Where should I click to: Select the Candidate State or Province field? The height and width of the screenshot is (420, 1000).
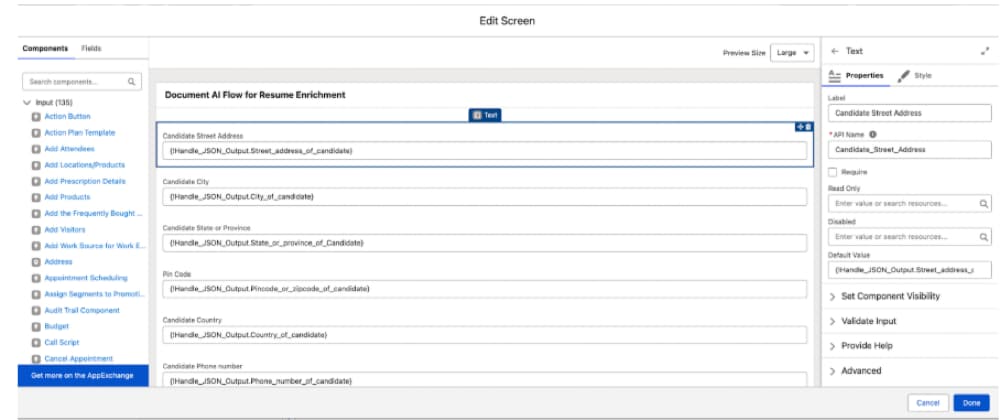click(485, 243)
